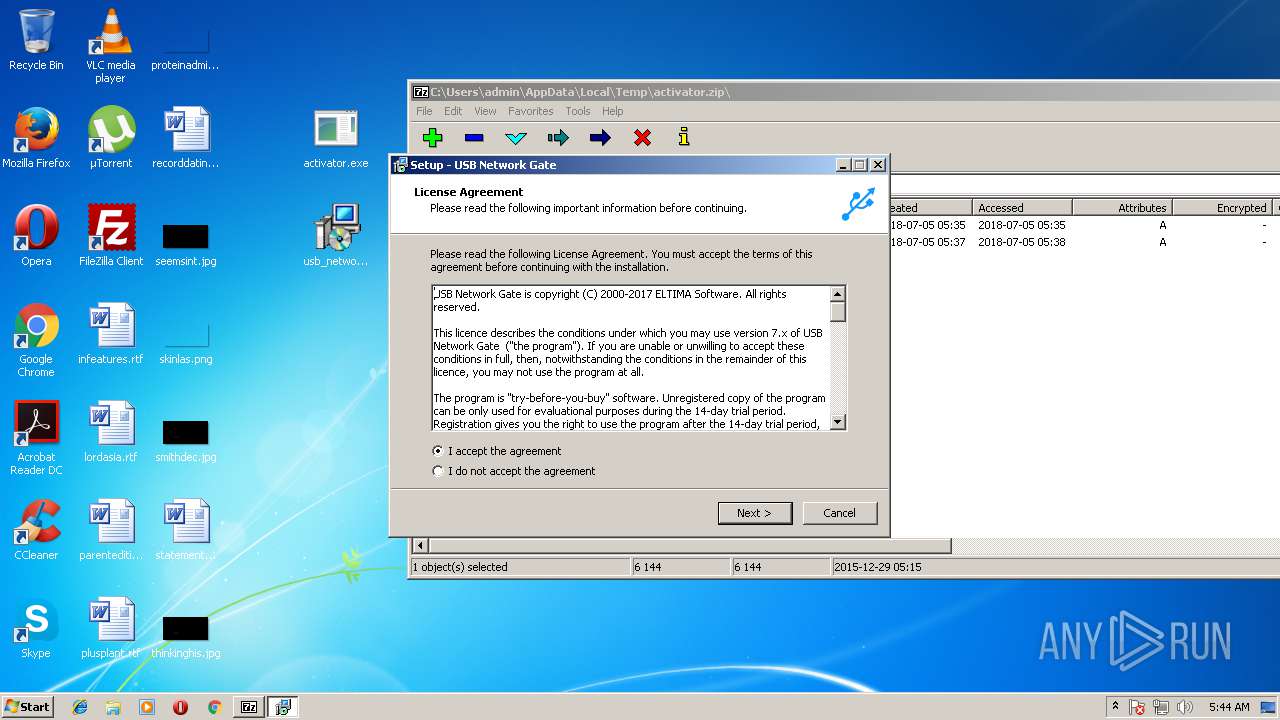Open the Recycle Bin desktop icon

[x=36, y=40]
